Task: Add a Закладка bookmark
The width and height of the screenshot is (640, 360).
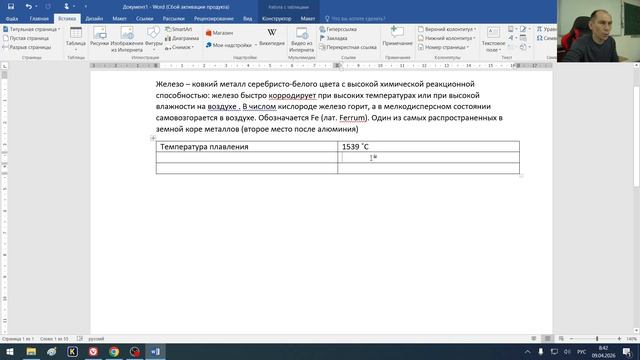Action: (x=333, y=38)
